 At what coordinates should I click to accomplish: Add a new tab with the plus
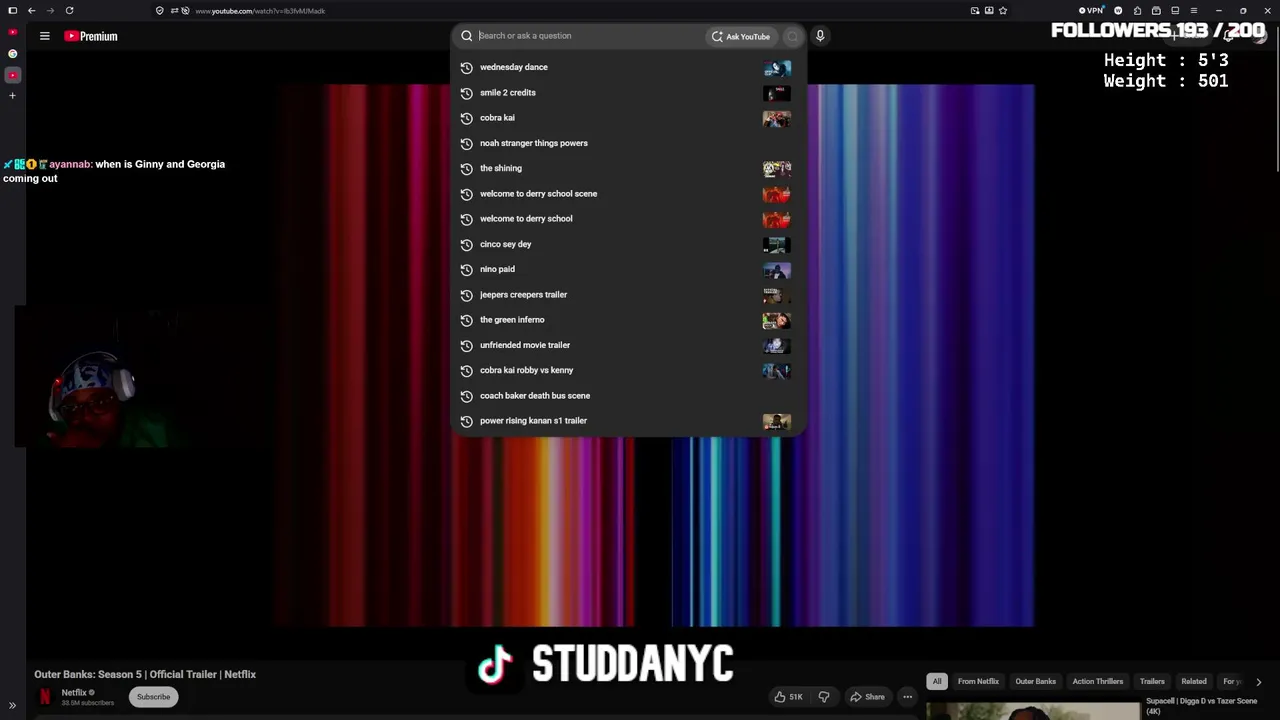pyautogui.click(x=12, y=96)
